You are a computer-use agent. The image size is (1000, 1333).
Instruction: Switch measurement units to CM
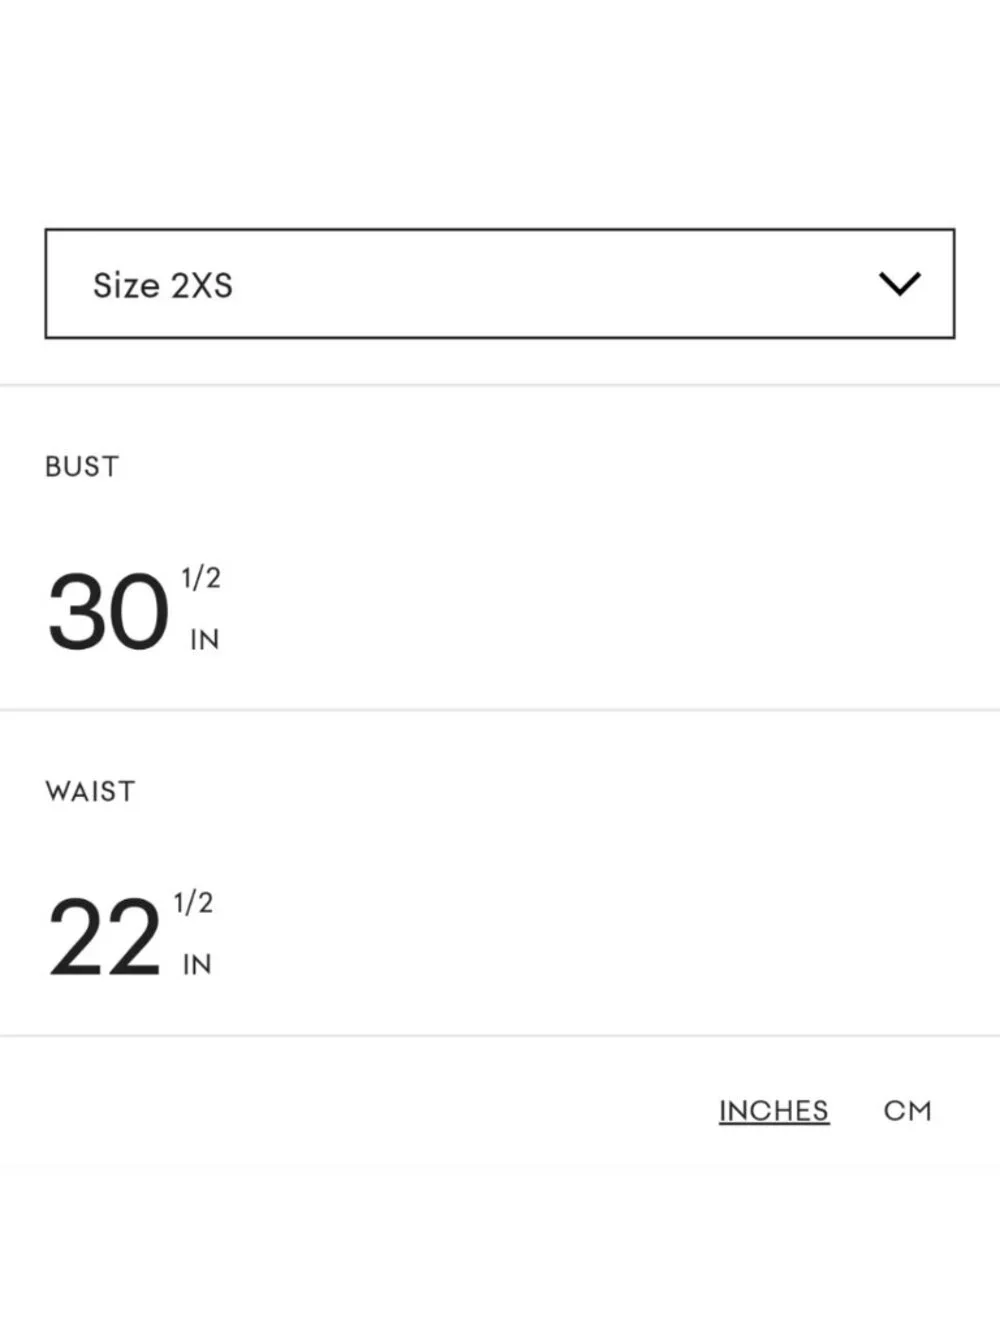[x=907, y=1111]
